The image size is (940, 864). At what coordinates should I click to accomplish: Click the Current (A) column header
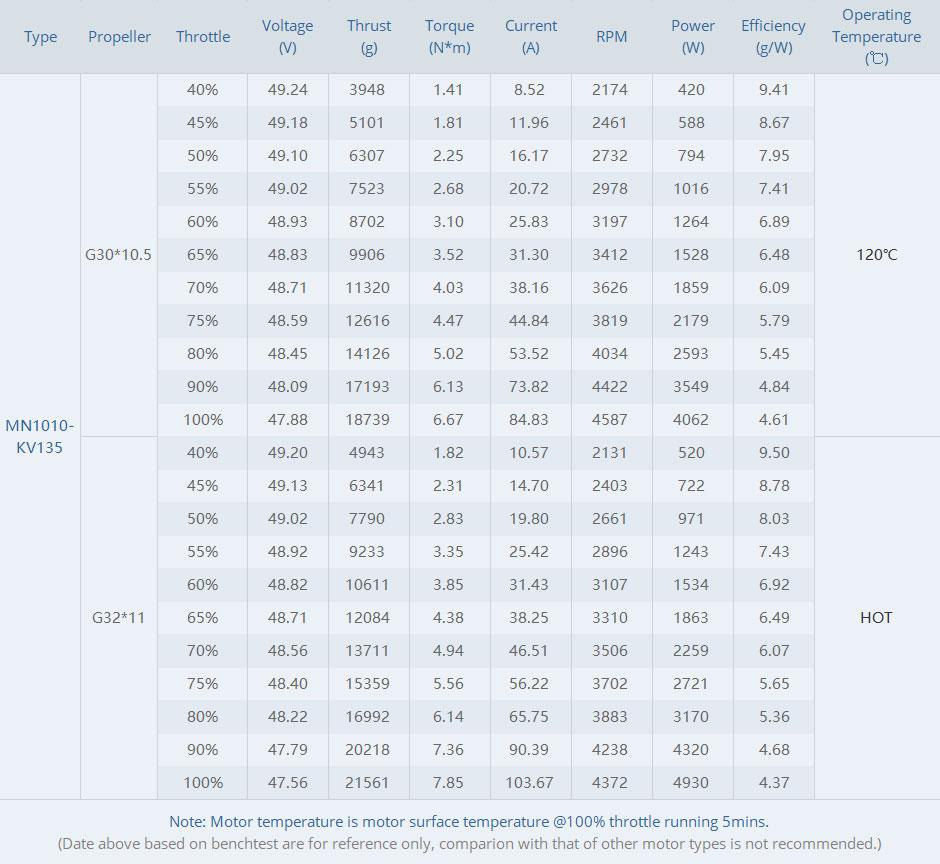click(x=530, y=37)
